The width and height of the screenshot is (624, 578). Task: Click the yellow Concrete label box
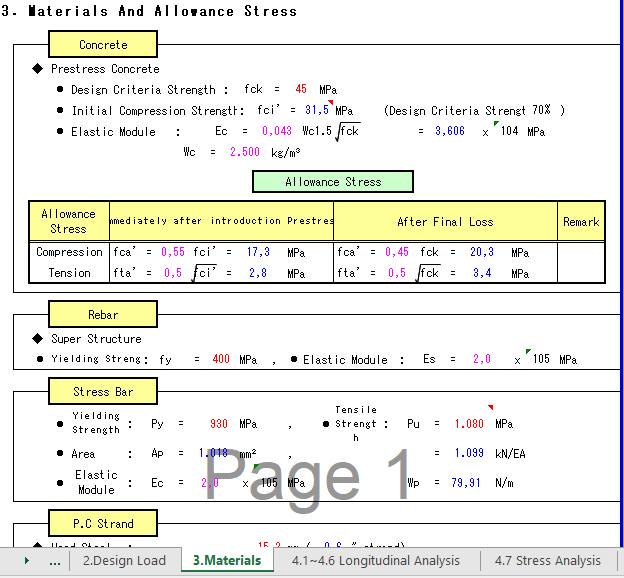point(103,45)
